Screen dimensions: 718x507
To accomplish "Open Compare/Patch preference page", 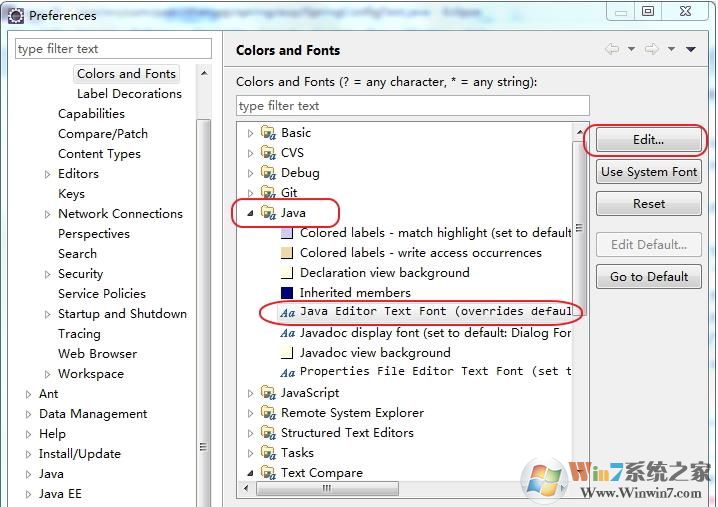I will (103, 134).
